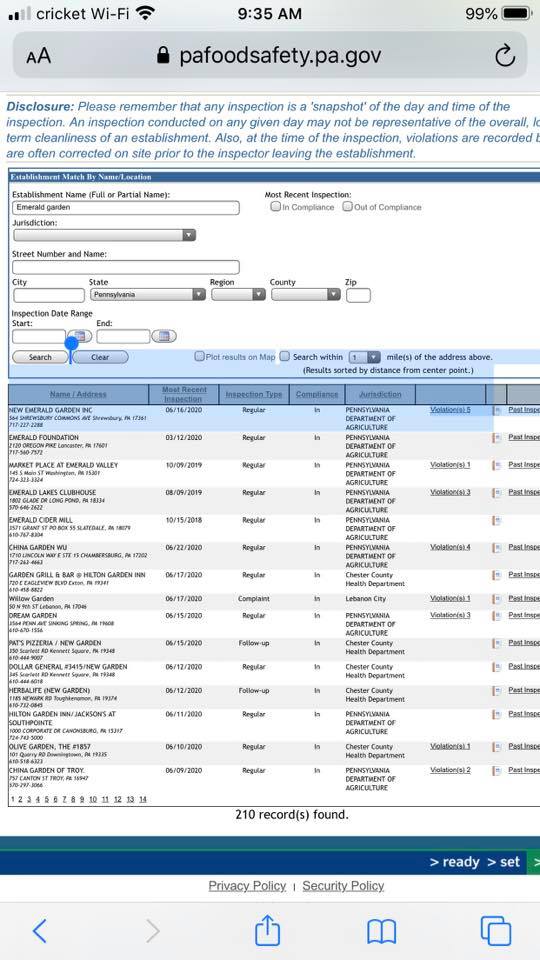Screen dimensions: 540x960
Task: Open the miles distance dropdown
Action: [365, 357]
